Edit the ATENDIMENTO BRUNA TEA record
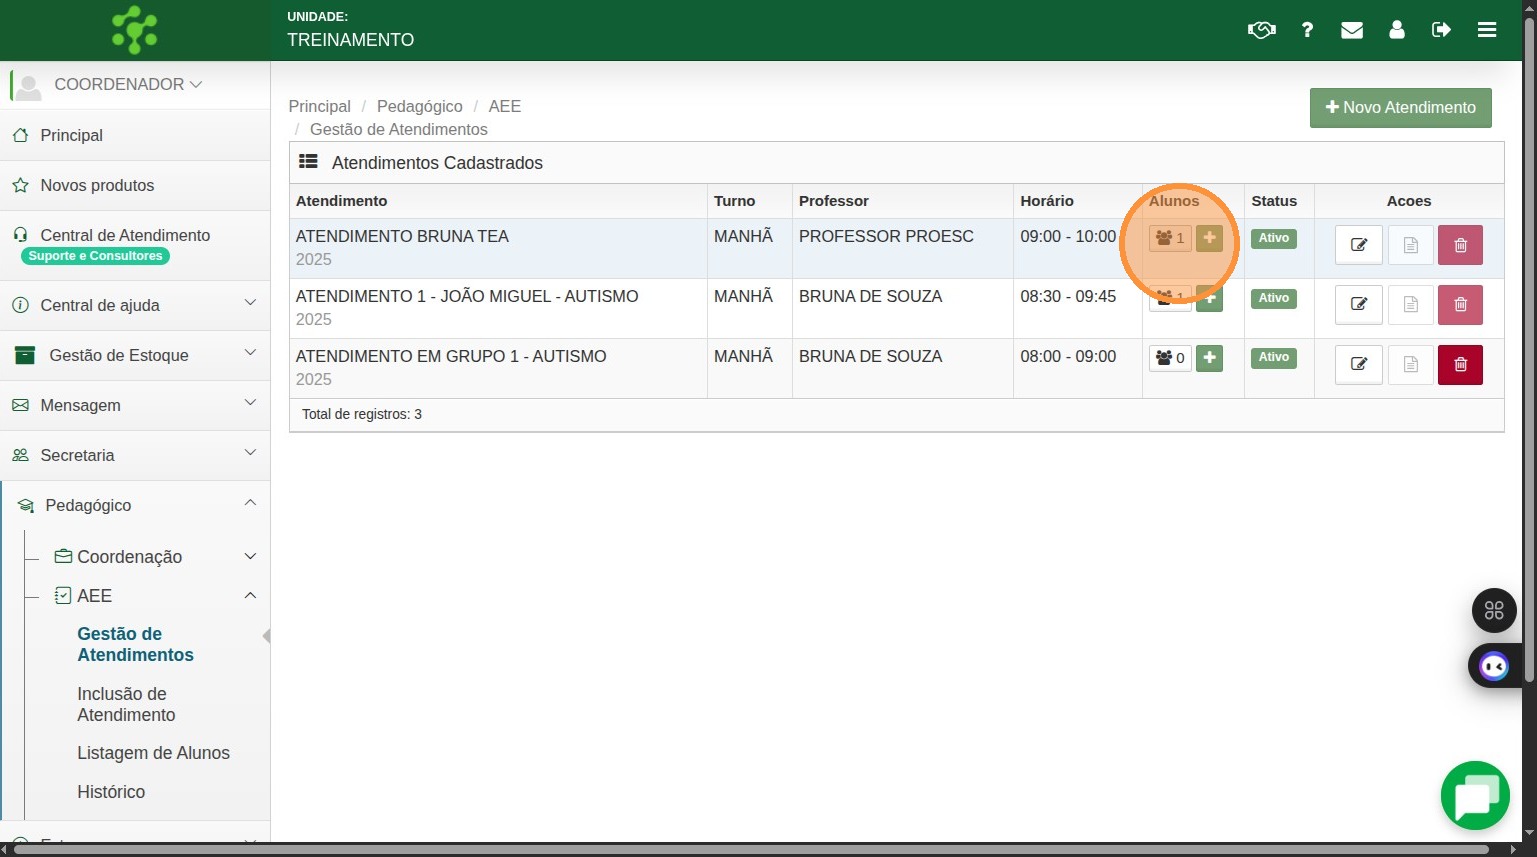 pyautogui.click(x=1358, y=245)
